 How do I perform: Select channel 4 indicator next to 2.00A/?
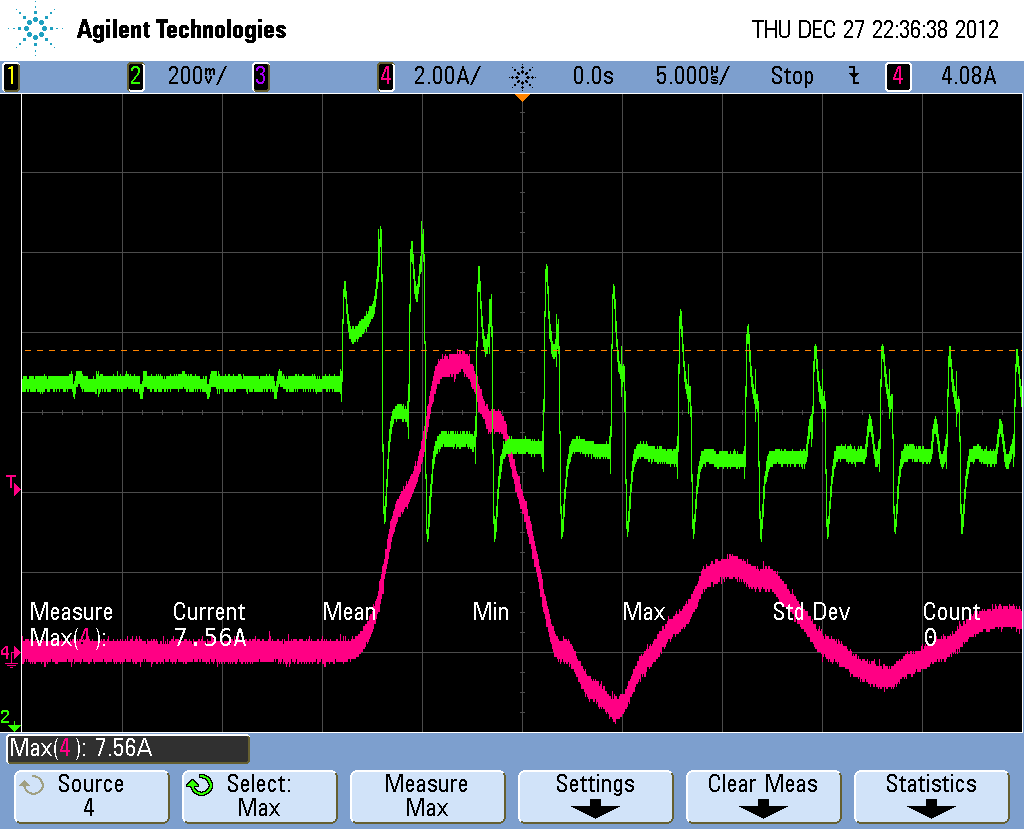386,76
